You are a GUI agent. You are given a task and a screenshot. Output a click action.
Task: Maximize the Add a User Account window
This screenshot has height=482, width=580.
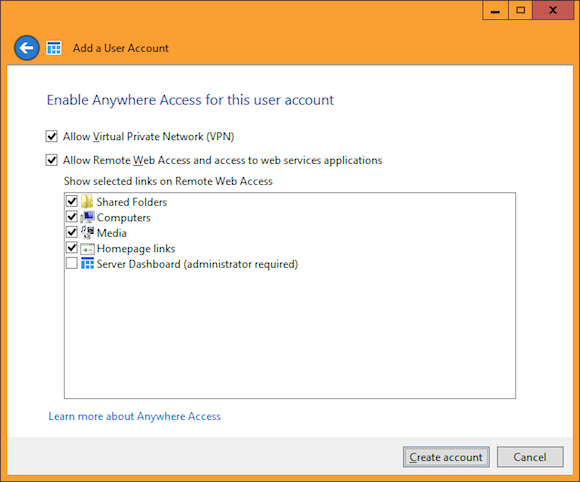click(520, 10)
